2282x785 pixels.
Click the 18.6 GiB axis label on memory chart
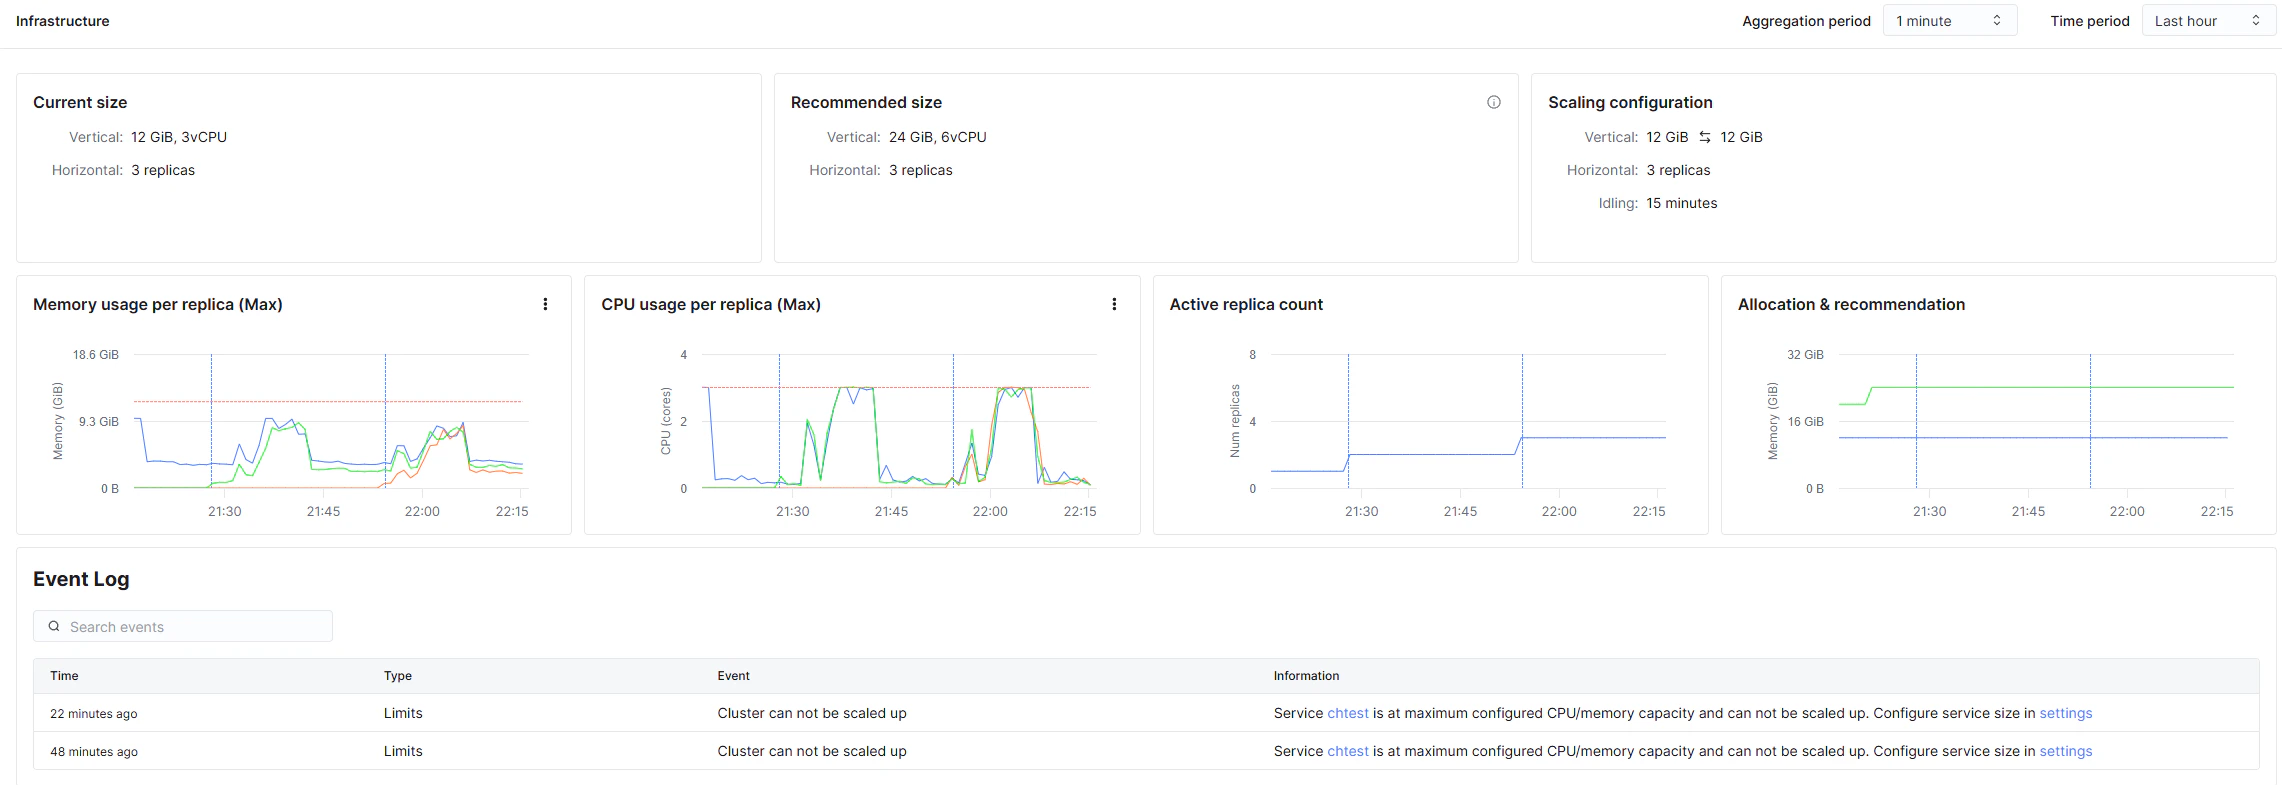pos(96,355)
